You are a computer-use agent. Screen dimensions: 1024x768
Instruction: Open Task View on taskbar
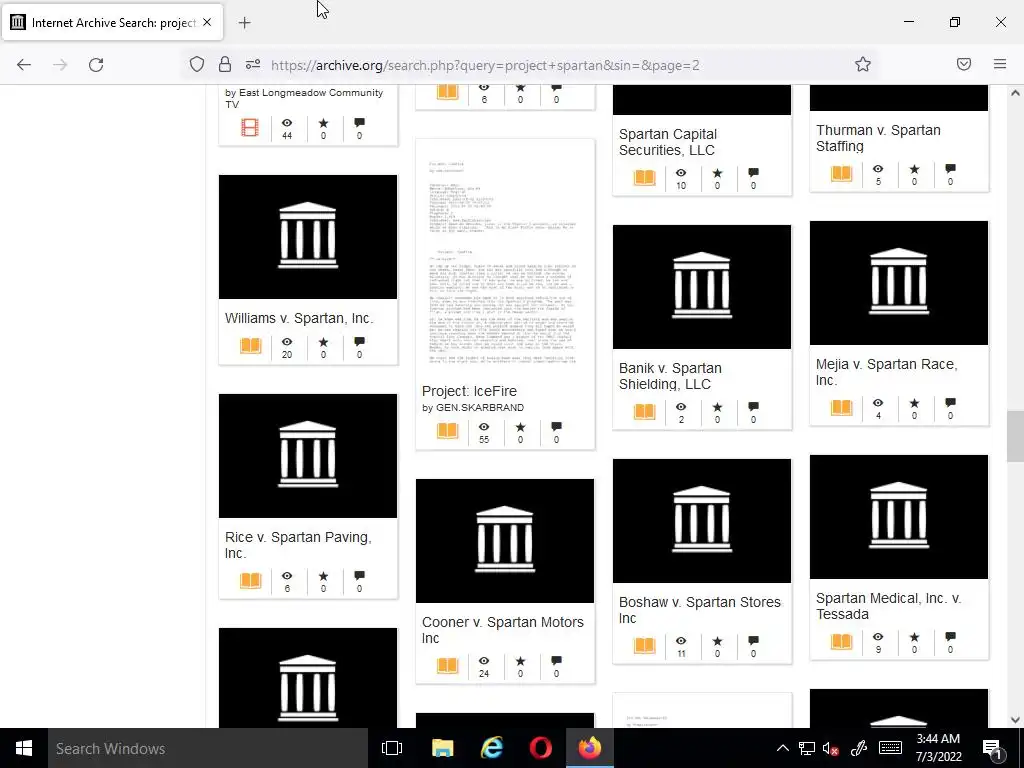point(392,748)
